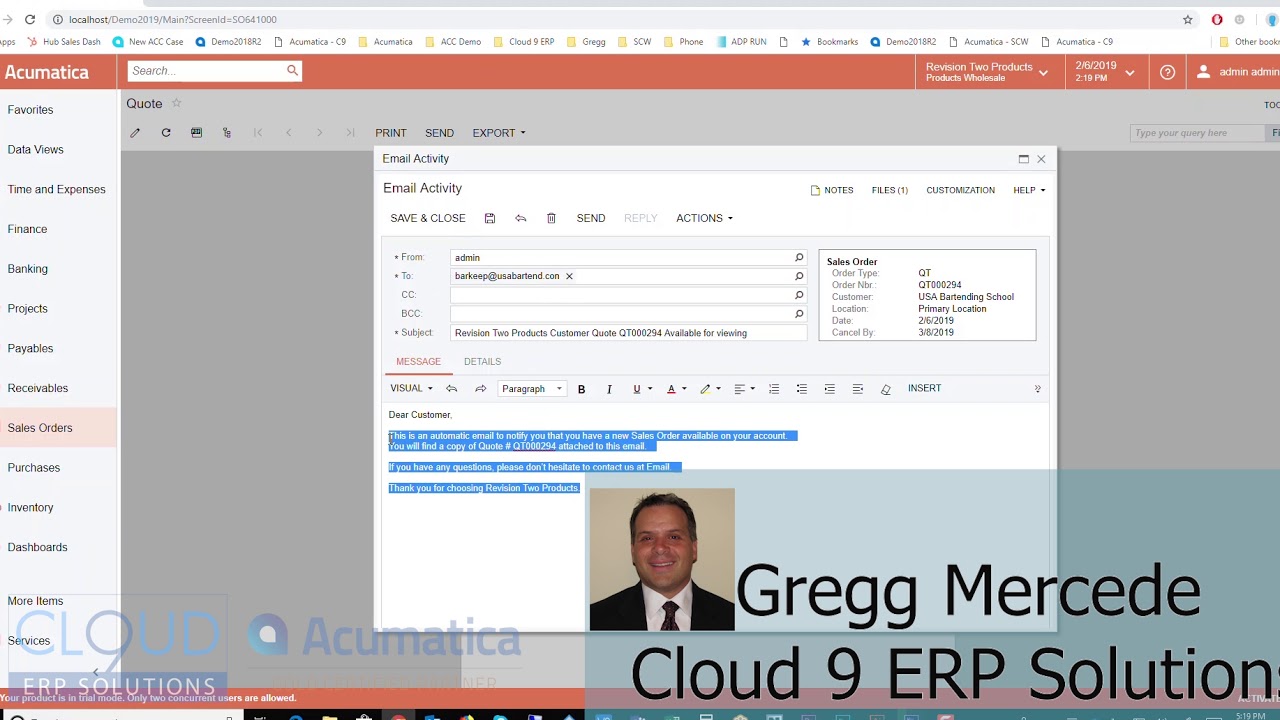This screenshot has width=1280, height=720.
Task: Click the help question mark icon in header
Action: click(x=1167, y=72)
